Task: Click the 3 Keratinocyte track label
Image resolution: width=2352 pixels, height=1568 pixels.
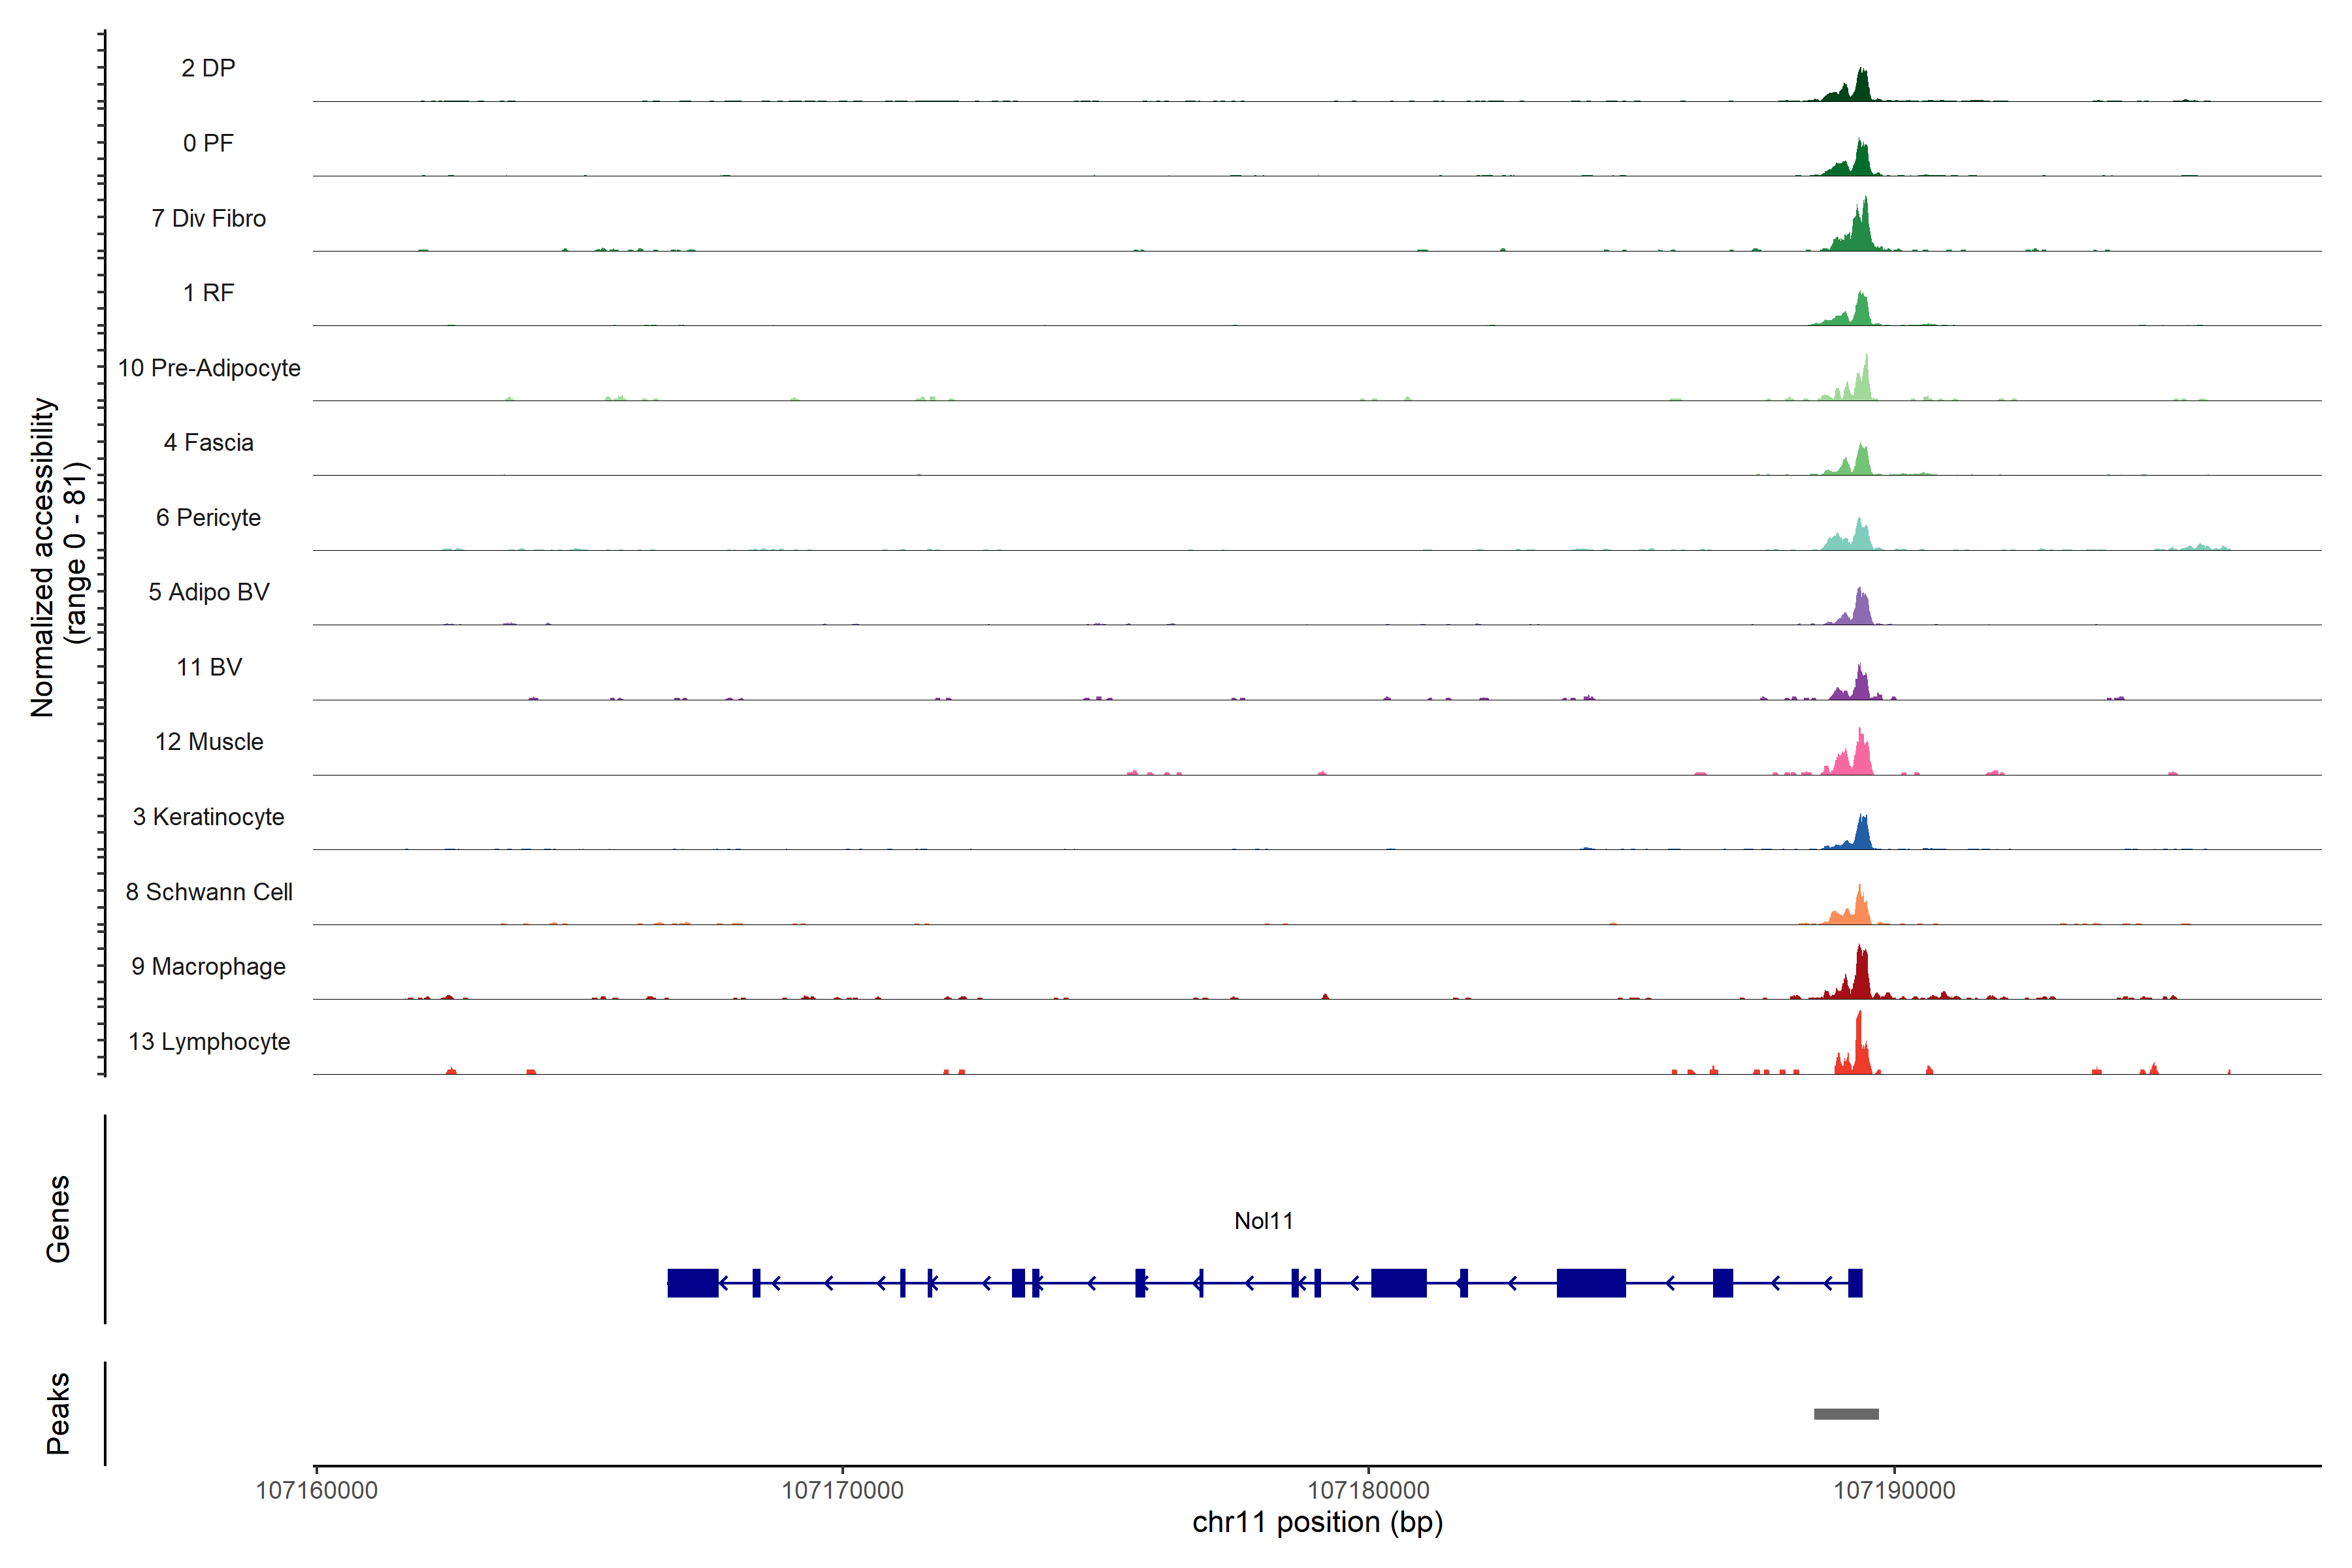Action: click(x=208, y=817)
